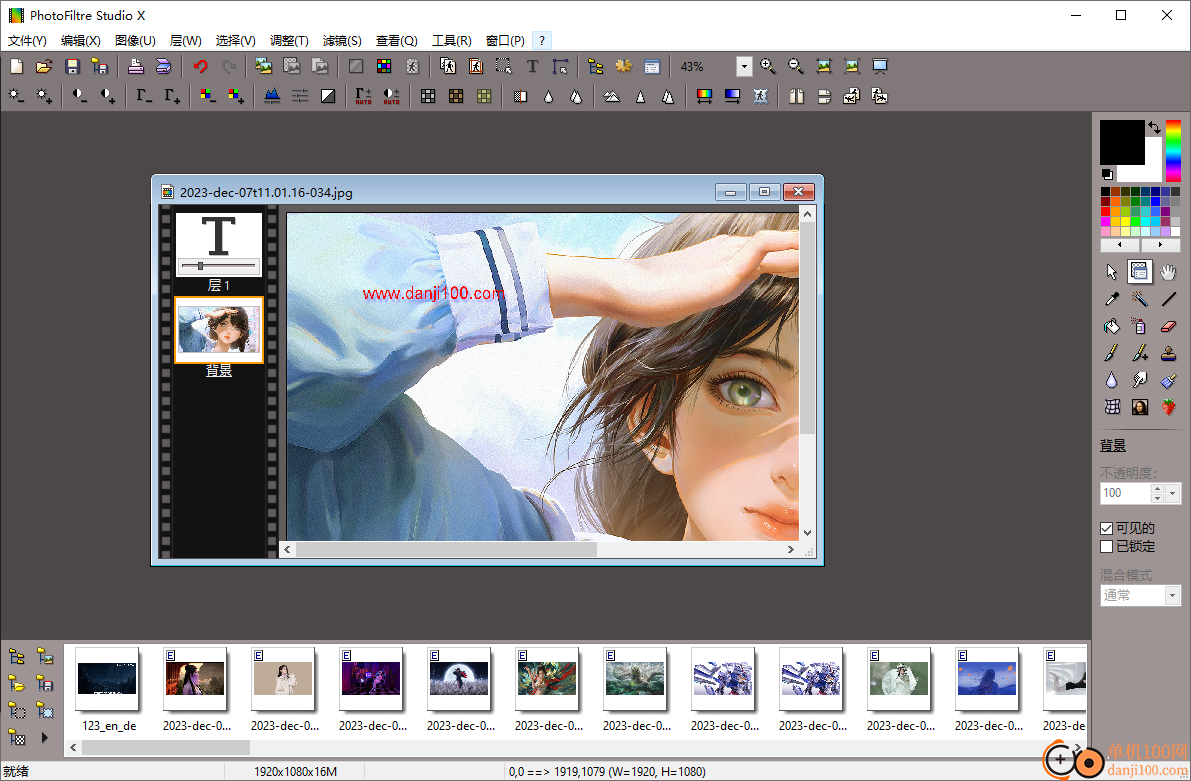Open the opacity value dropdown arrow

pos(1173,493)
